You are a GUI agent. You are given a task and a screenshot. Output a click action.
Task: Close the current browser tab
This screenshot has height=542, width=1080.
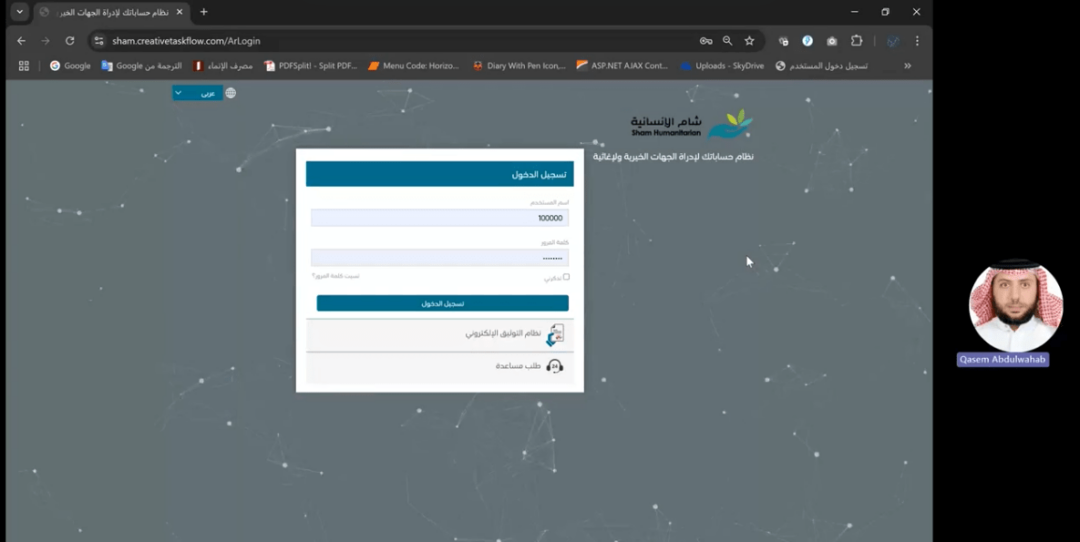click(180, 12)
